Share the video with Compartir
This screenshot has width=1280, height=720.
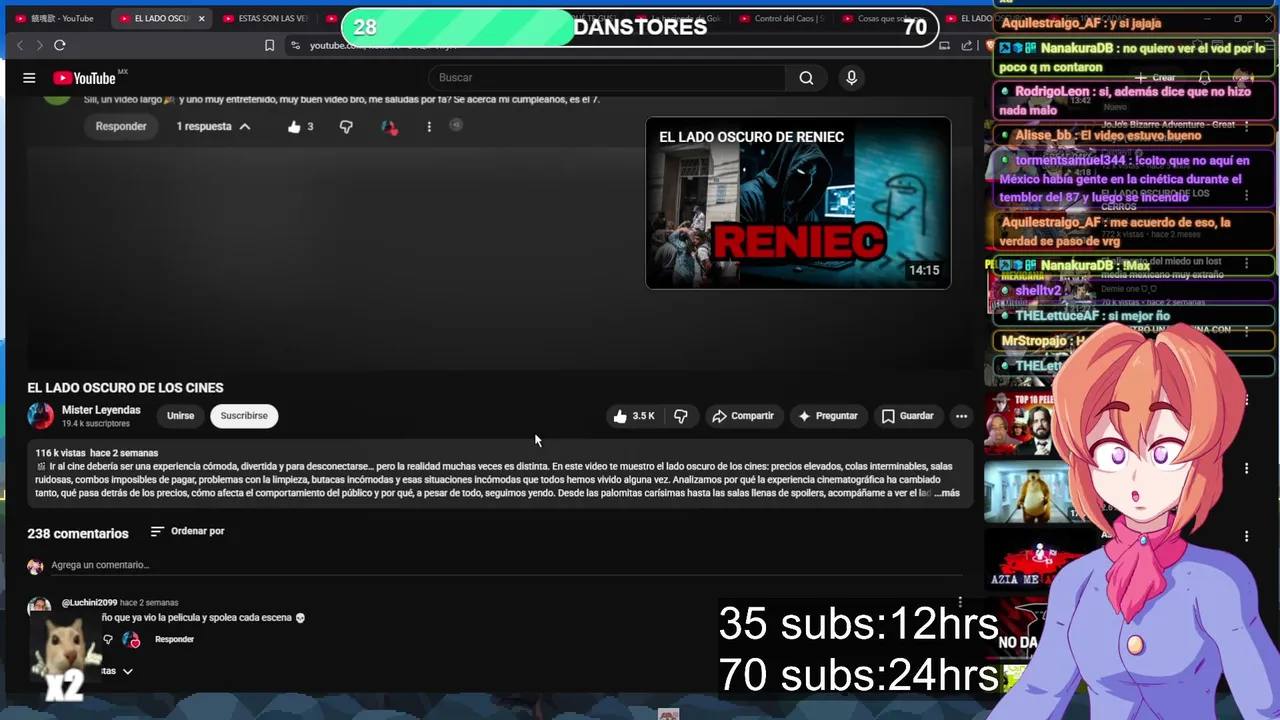pos(743,416)
